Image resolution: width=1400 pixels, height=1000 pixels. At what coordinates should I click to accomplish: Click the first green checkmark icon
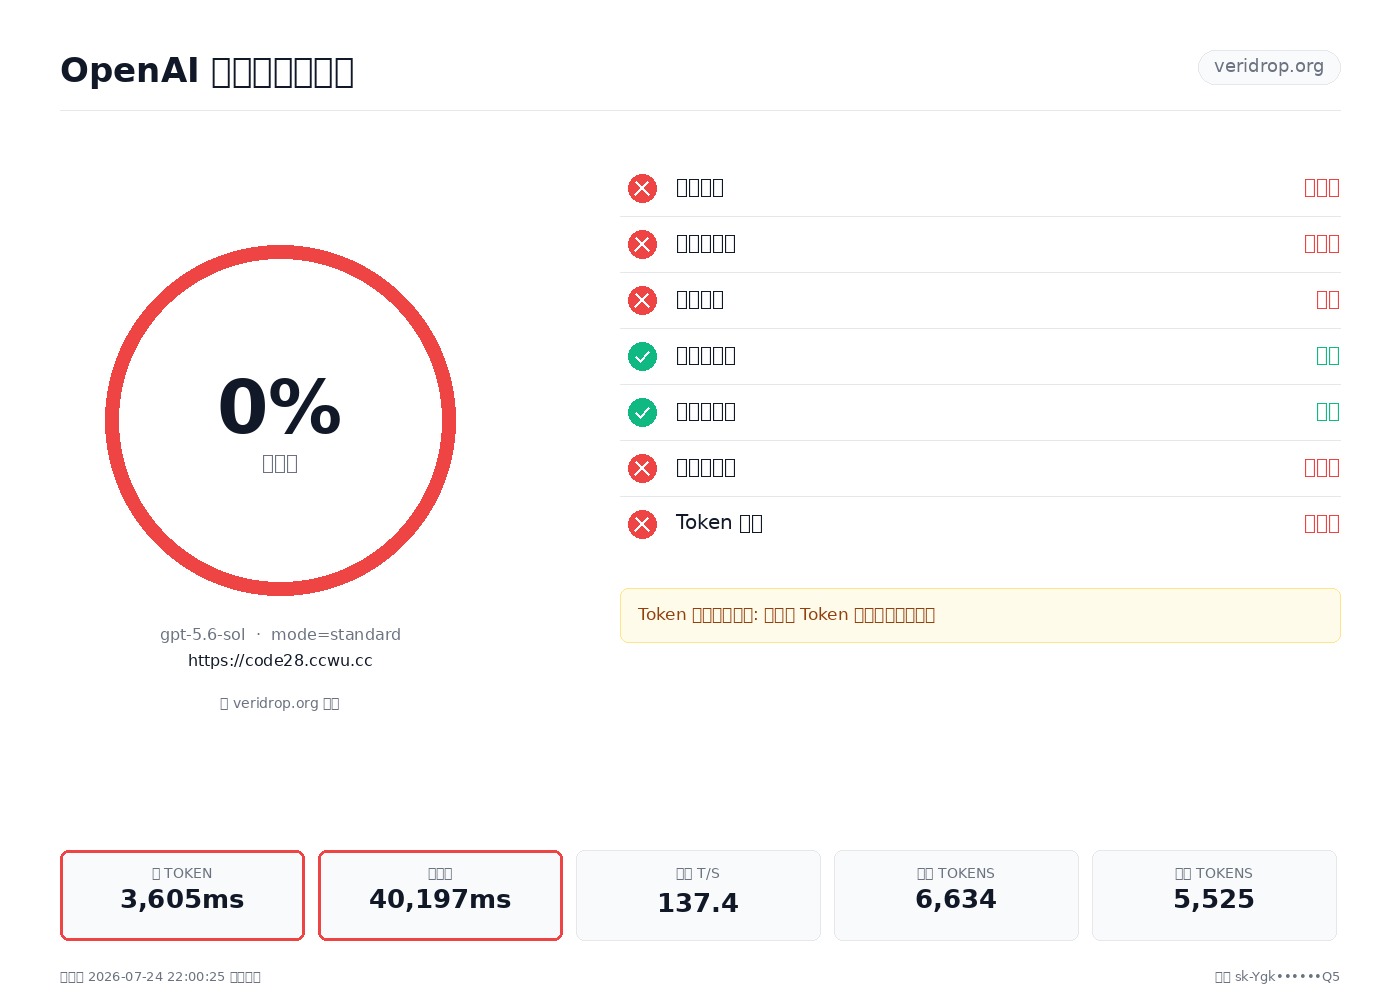(x=642, y=356)
